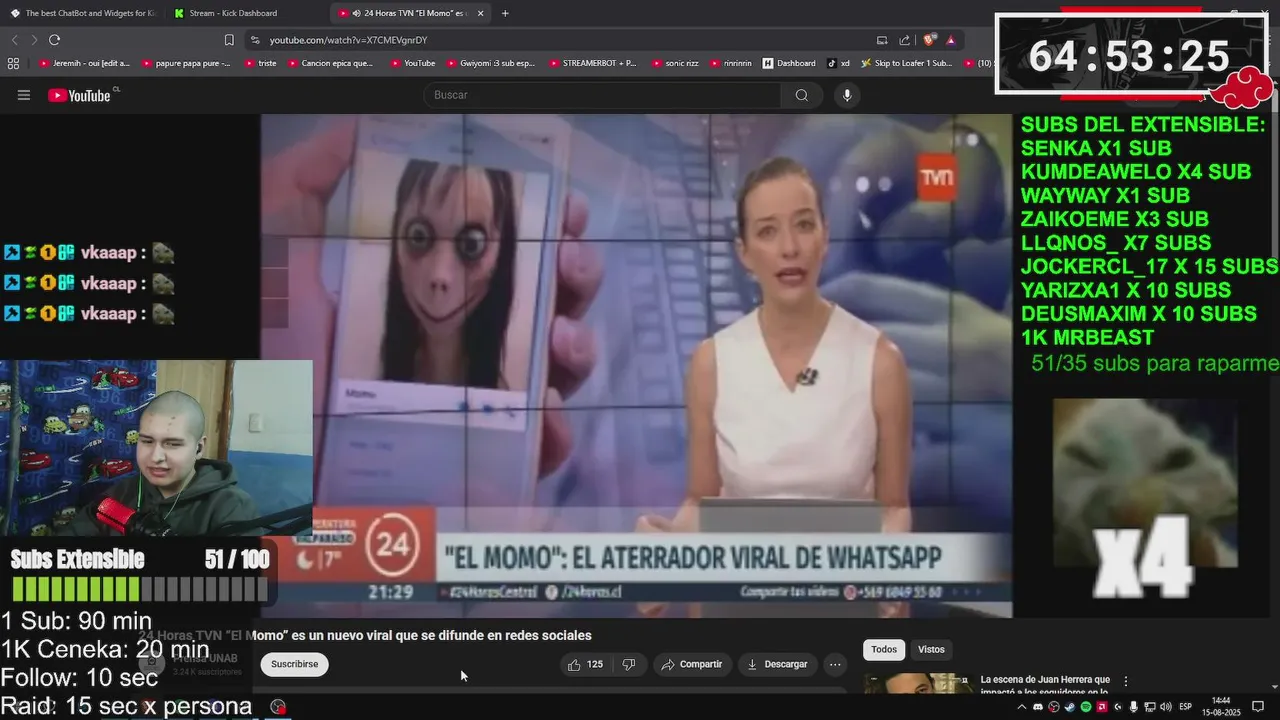Open the Windows notification center icon

1258,707
